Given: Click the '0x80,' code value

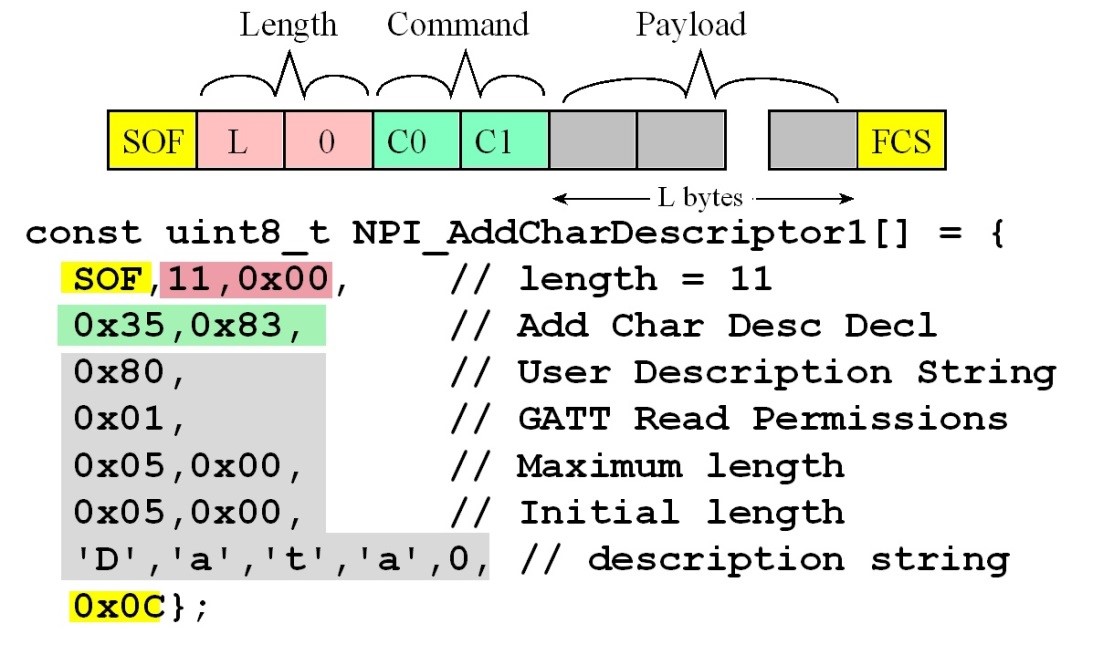Looking at the screenshot, I should pos(129,371).
